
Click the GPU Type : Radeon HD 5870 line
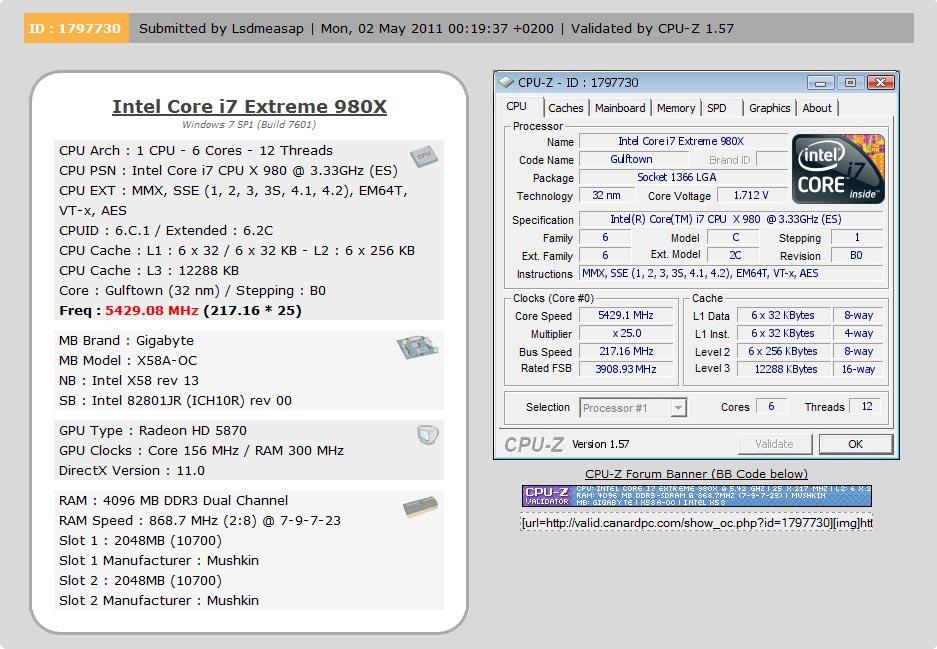point(153,430)
